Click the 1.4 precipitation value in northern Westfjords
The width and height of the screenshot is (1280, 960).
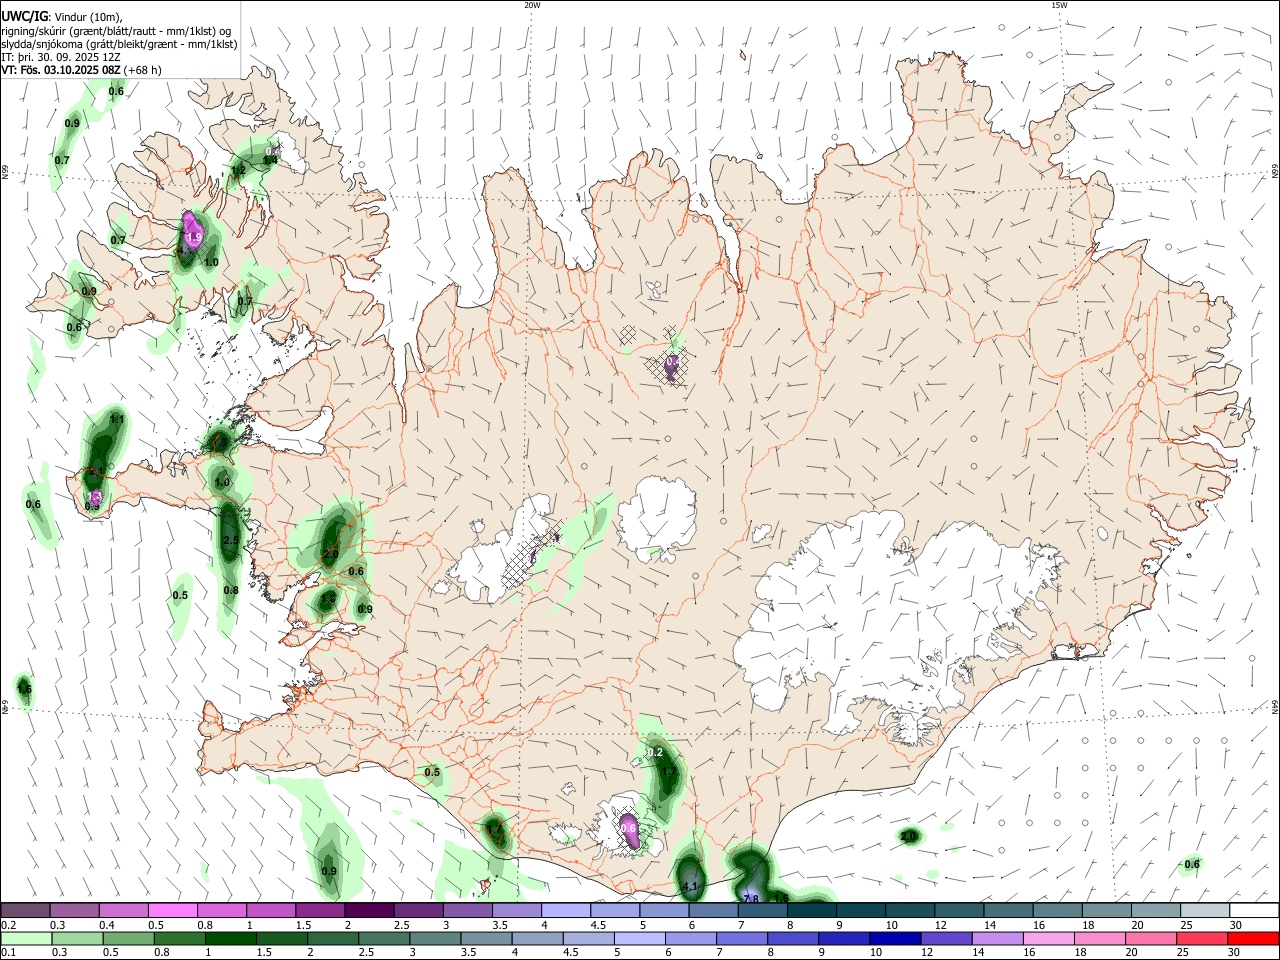270,159
